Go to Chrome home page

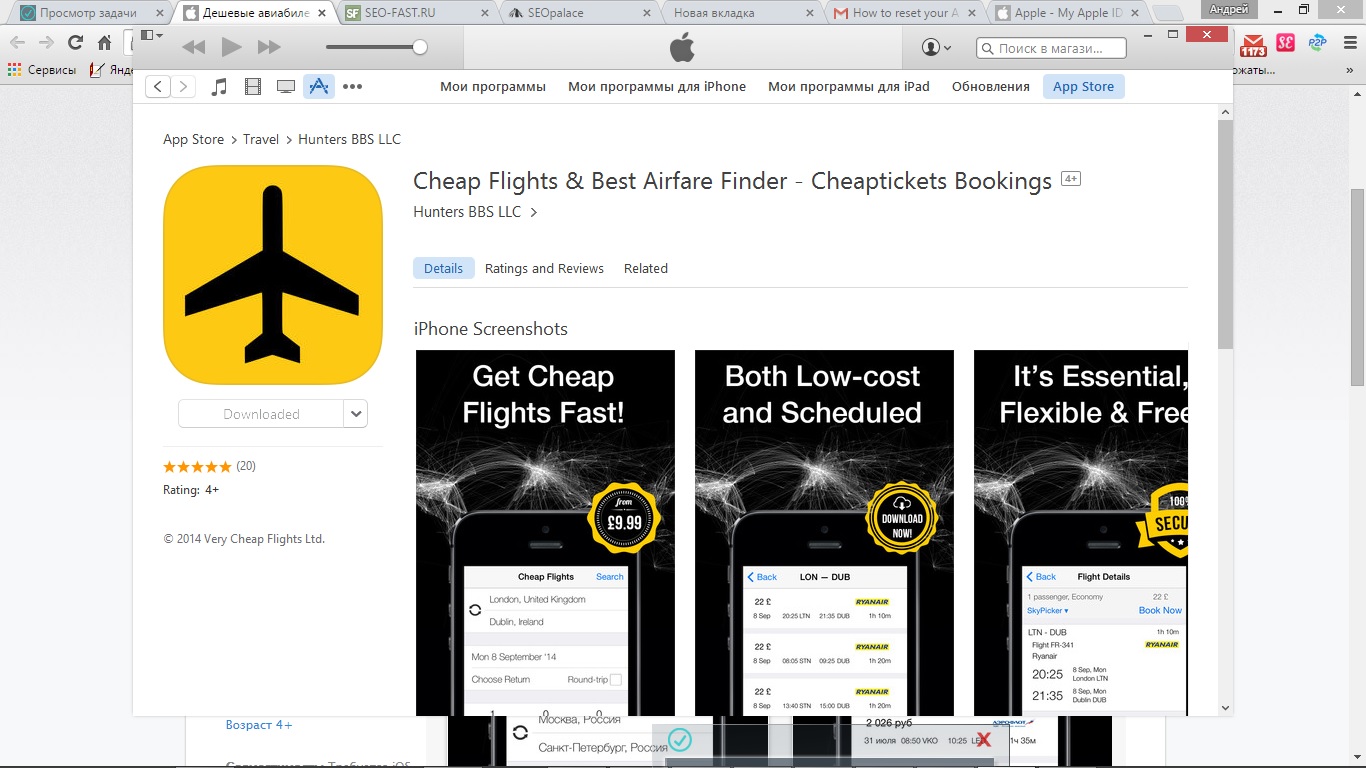pos(104,43)
